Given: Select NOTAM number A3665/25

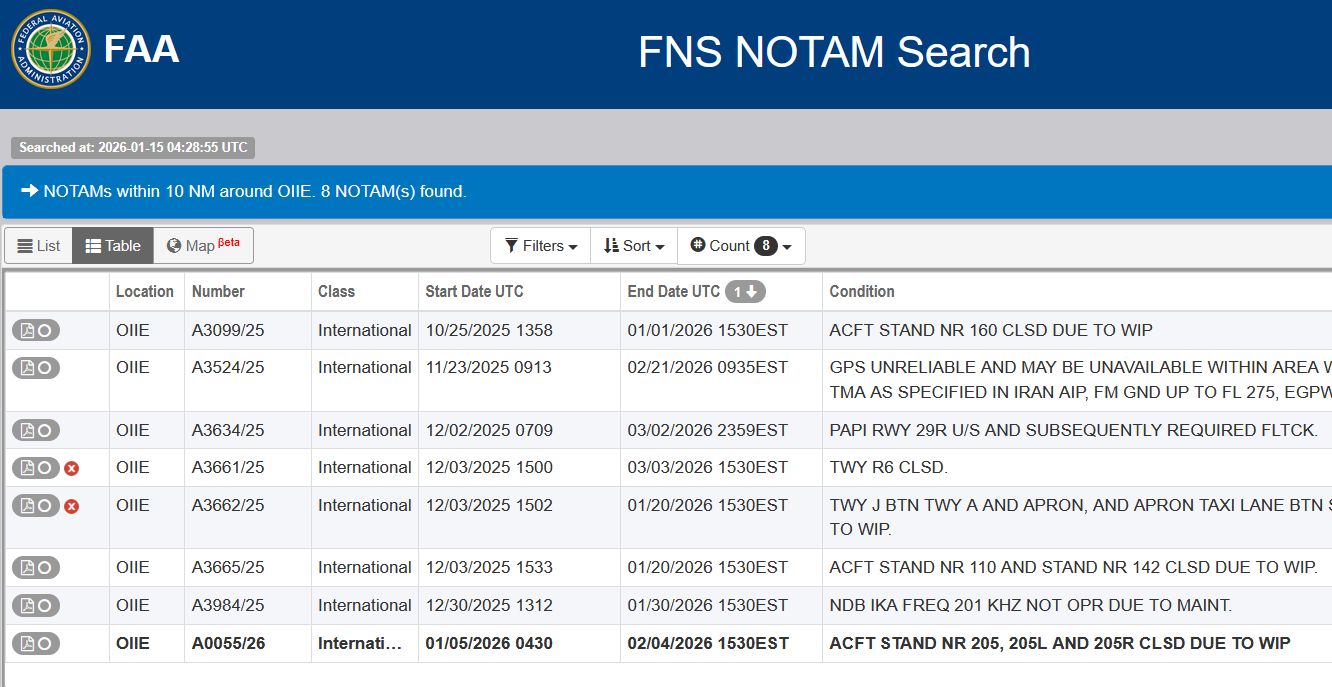Looking at the screenshot, I should pyautogui.click(x=228, y=568).
